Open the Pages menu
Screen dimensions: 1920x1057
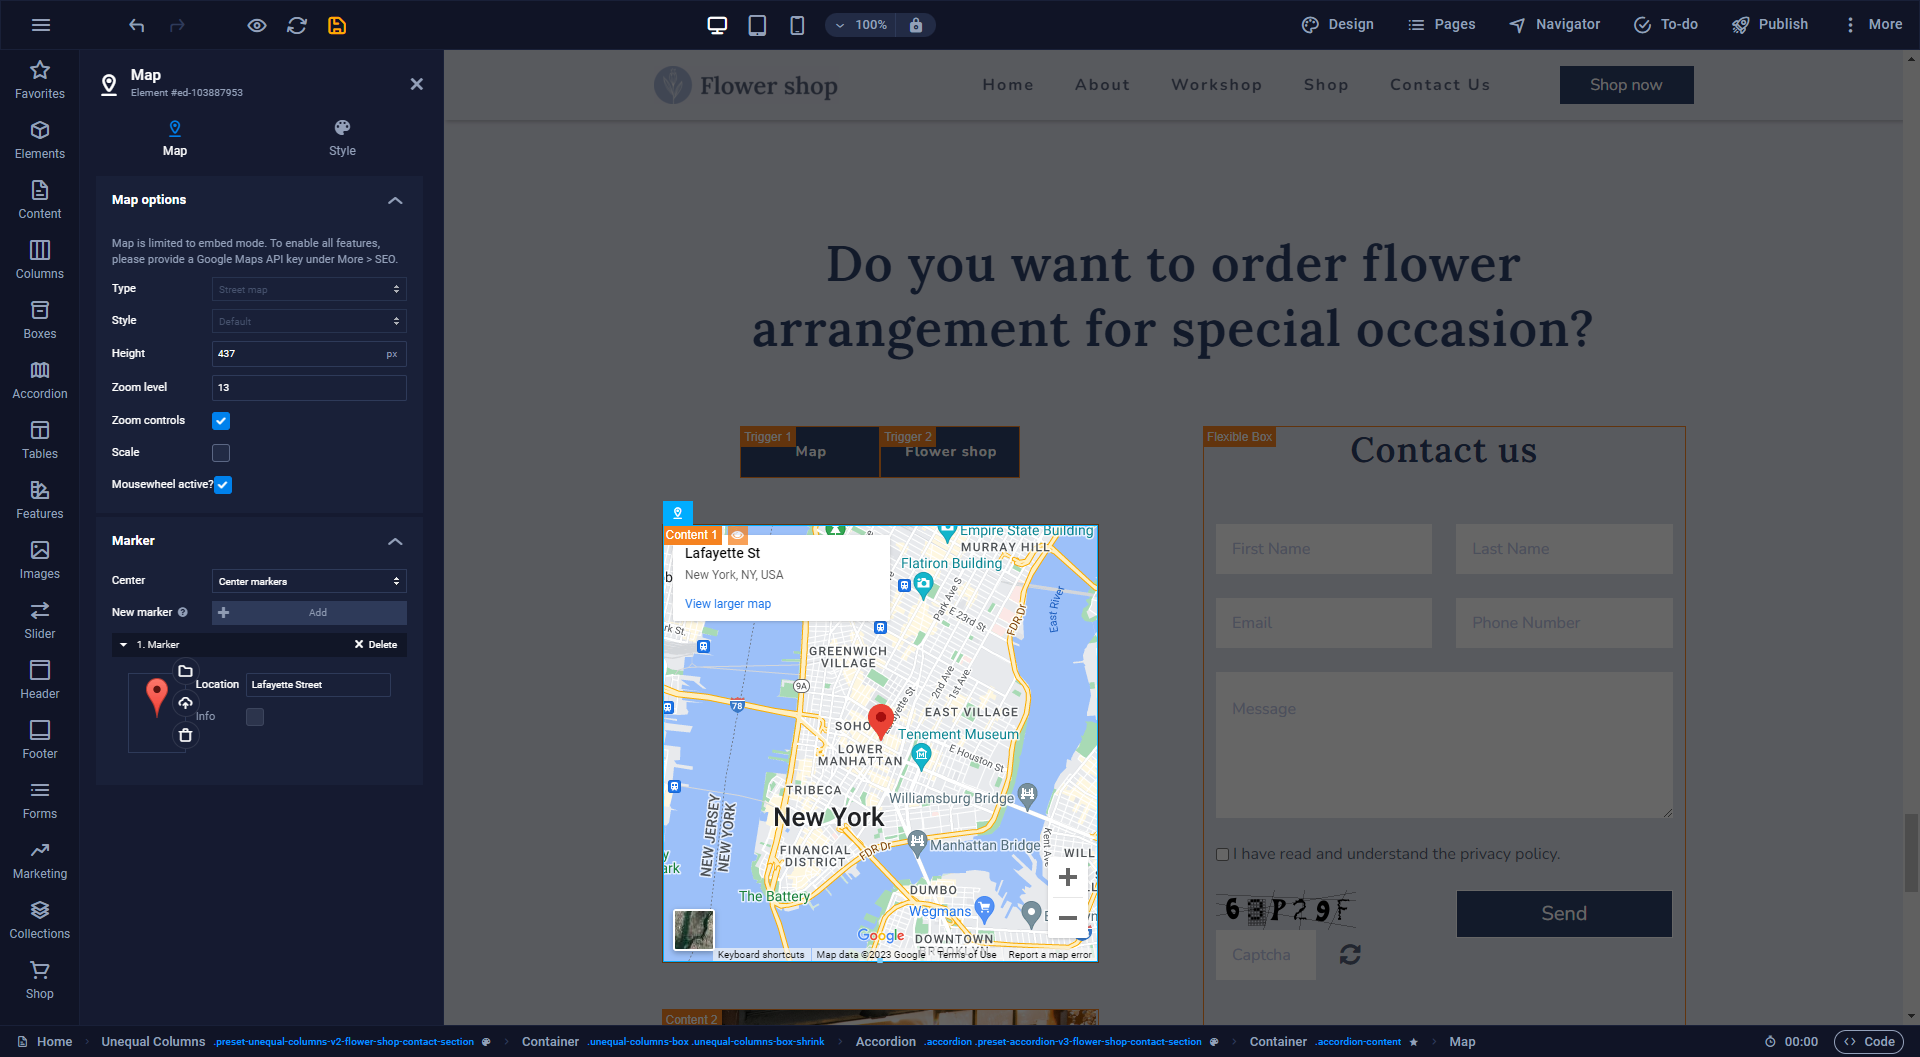coord(1441,25)
